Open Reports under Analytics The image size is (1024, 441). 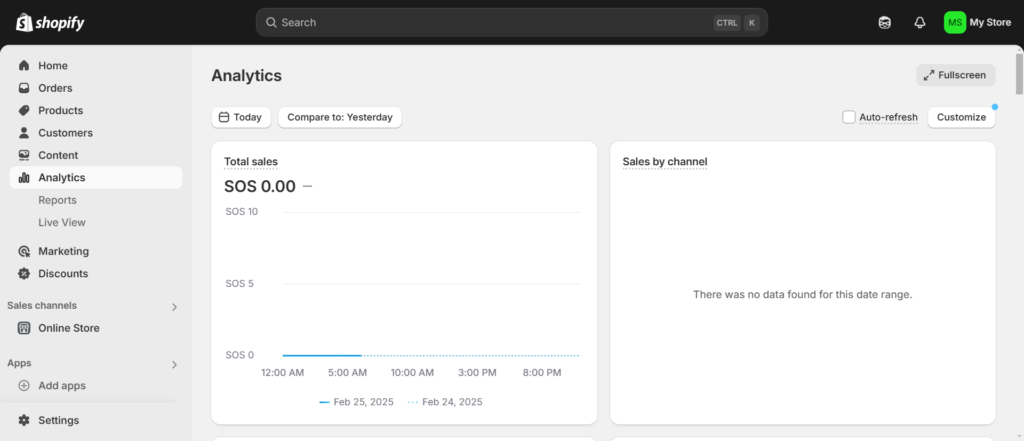pyautogui.click(x=57, y=200)
